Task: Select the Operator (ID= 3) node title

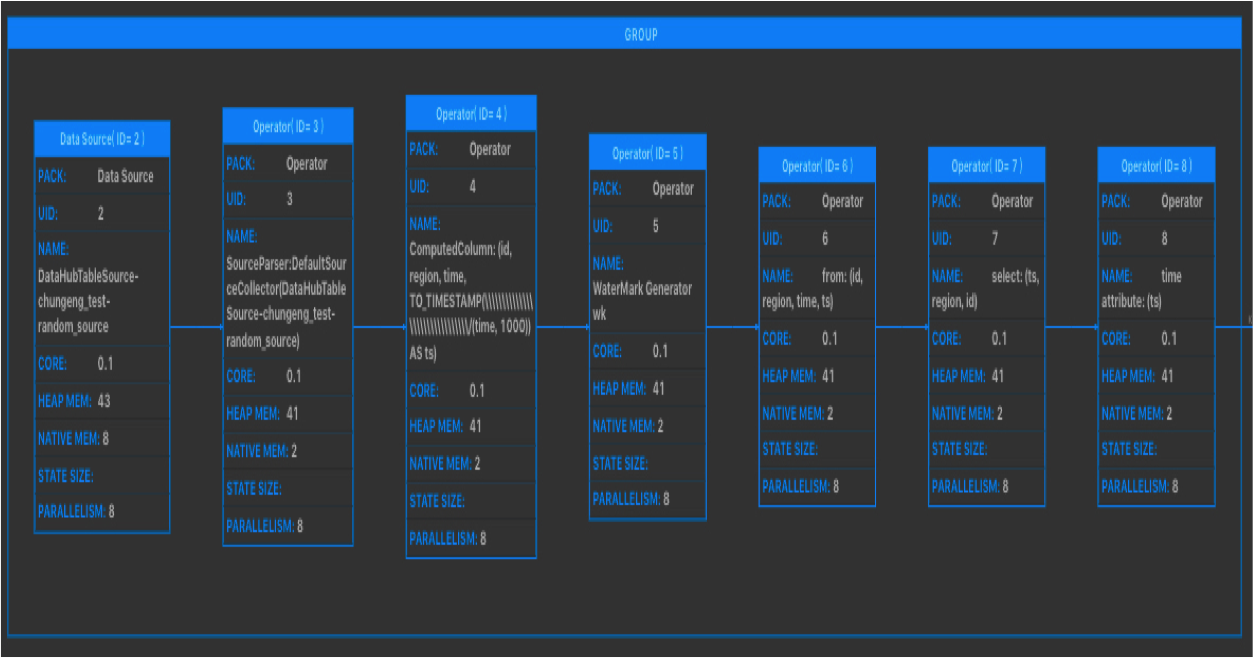Action: (288, 127)
